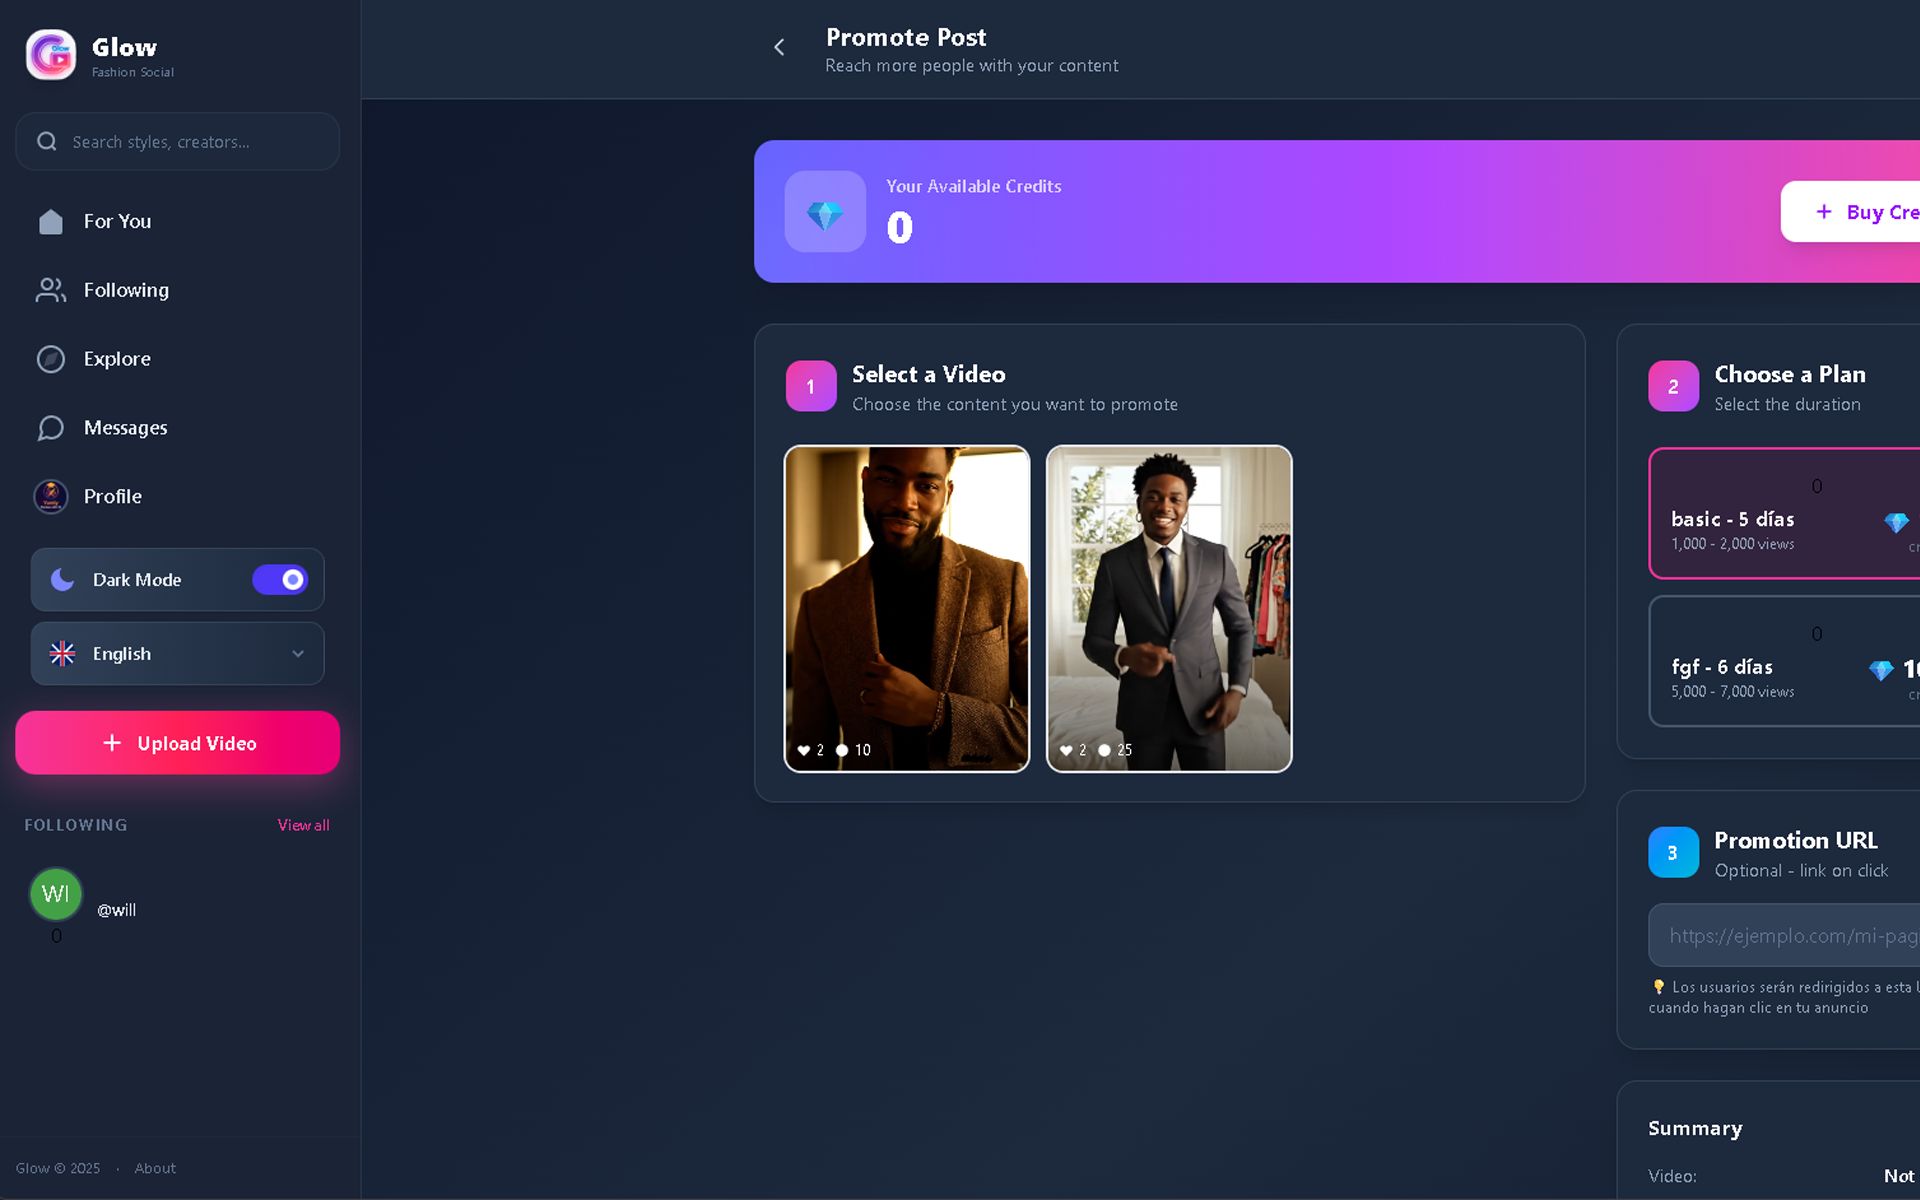The image size is (1920, 1200).
Task: Click the Messages chat bubble icon
Action: tap(51, 428)
